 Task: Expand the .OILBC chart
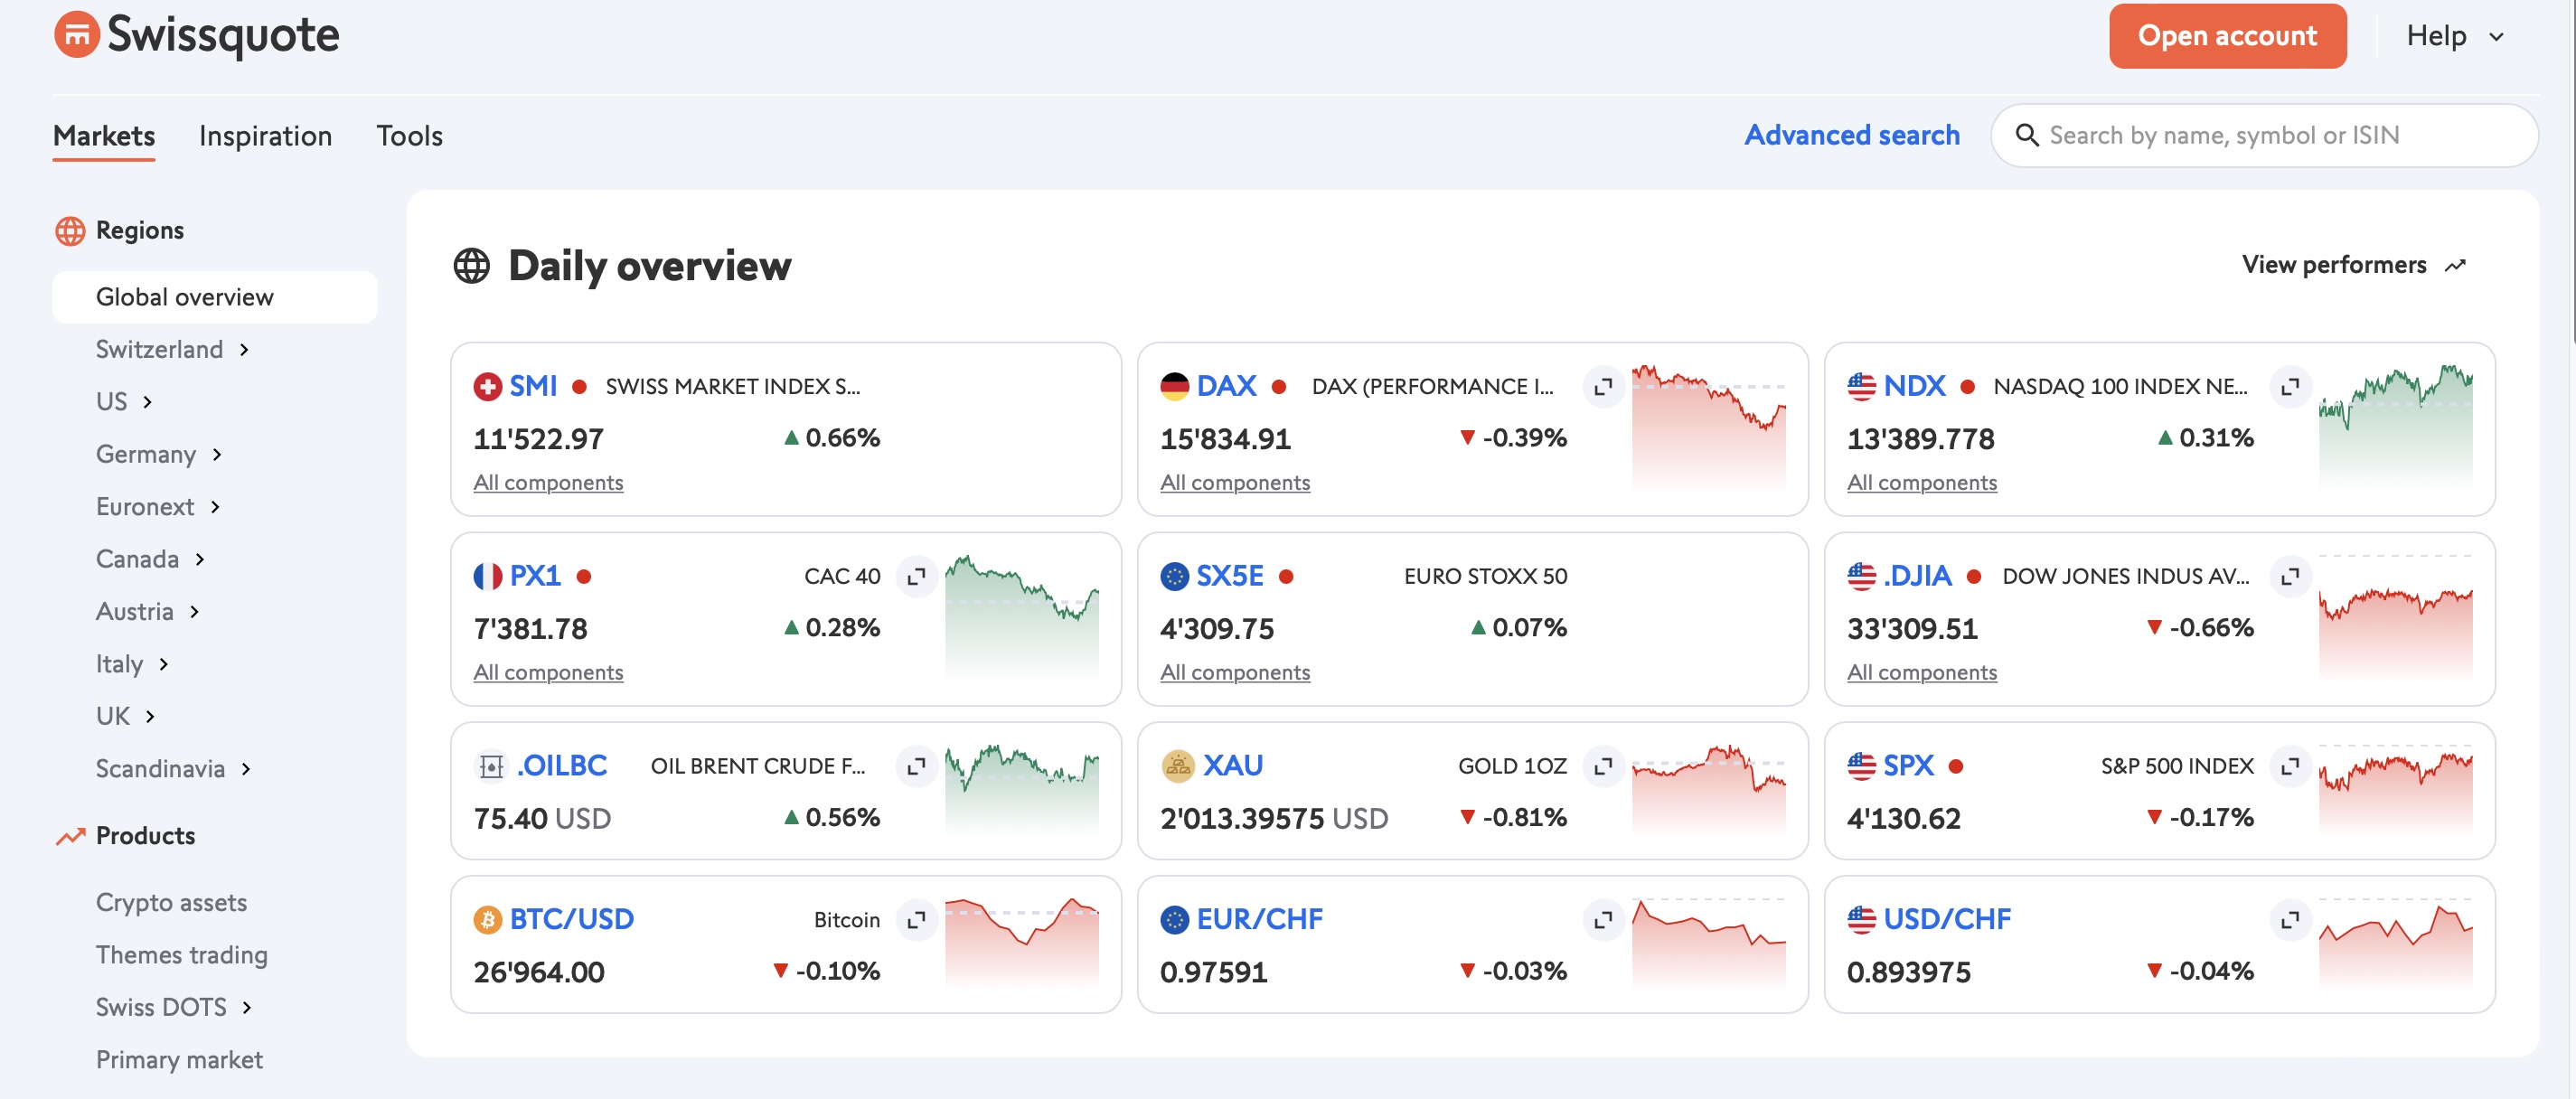(916, 767)
